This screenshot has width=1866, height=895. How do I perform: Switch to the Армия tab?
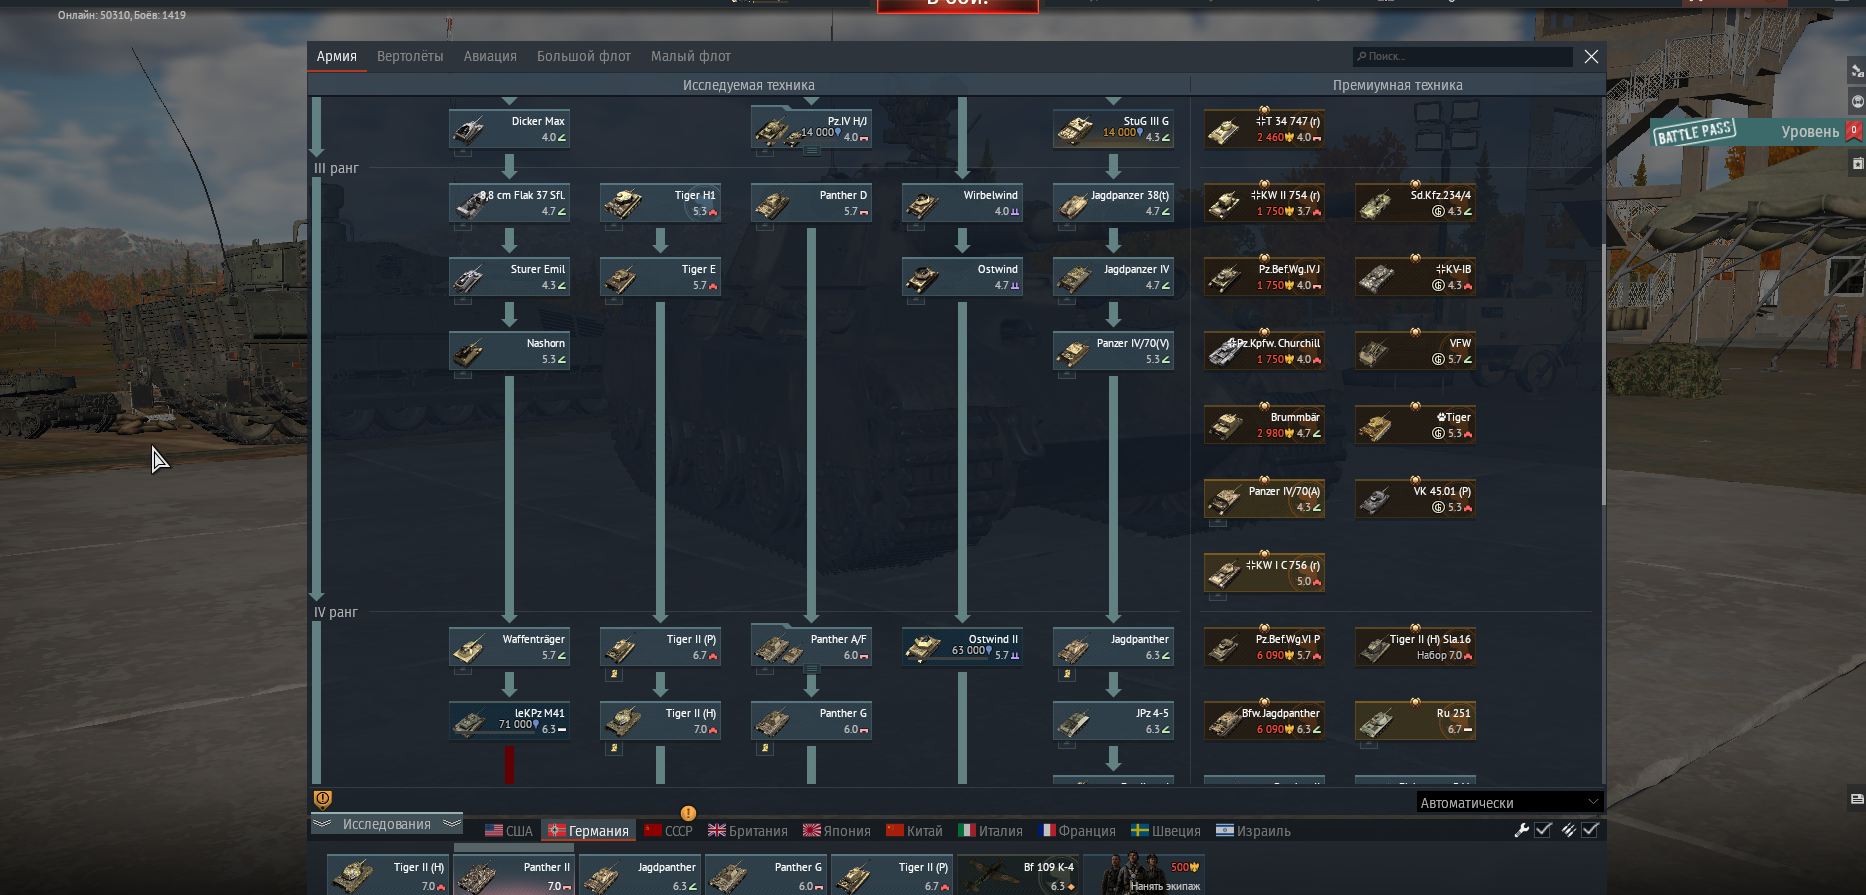pyautogui.click(x=337, y=56)
